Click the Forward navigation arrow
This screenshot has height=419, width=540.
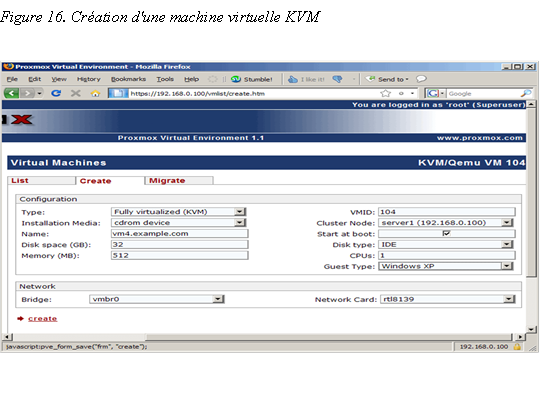(27, 93)
